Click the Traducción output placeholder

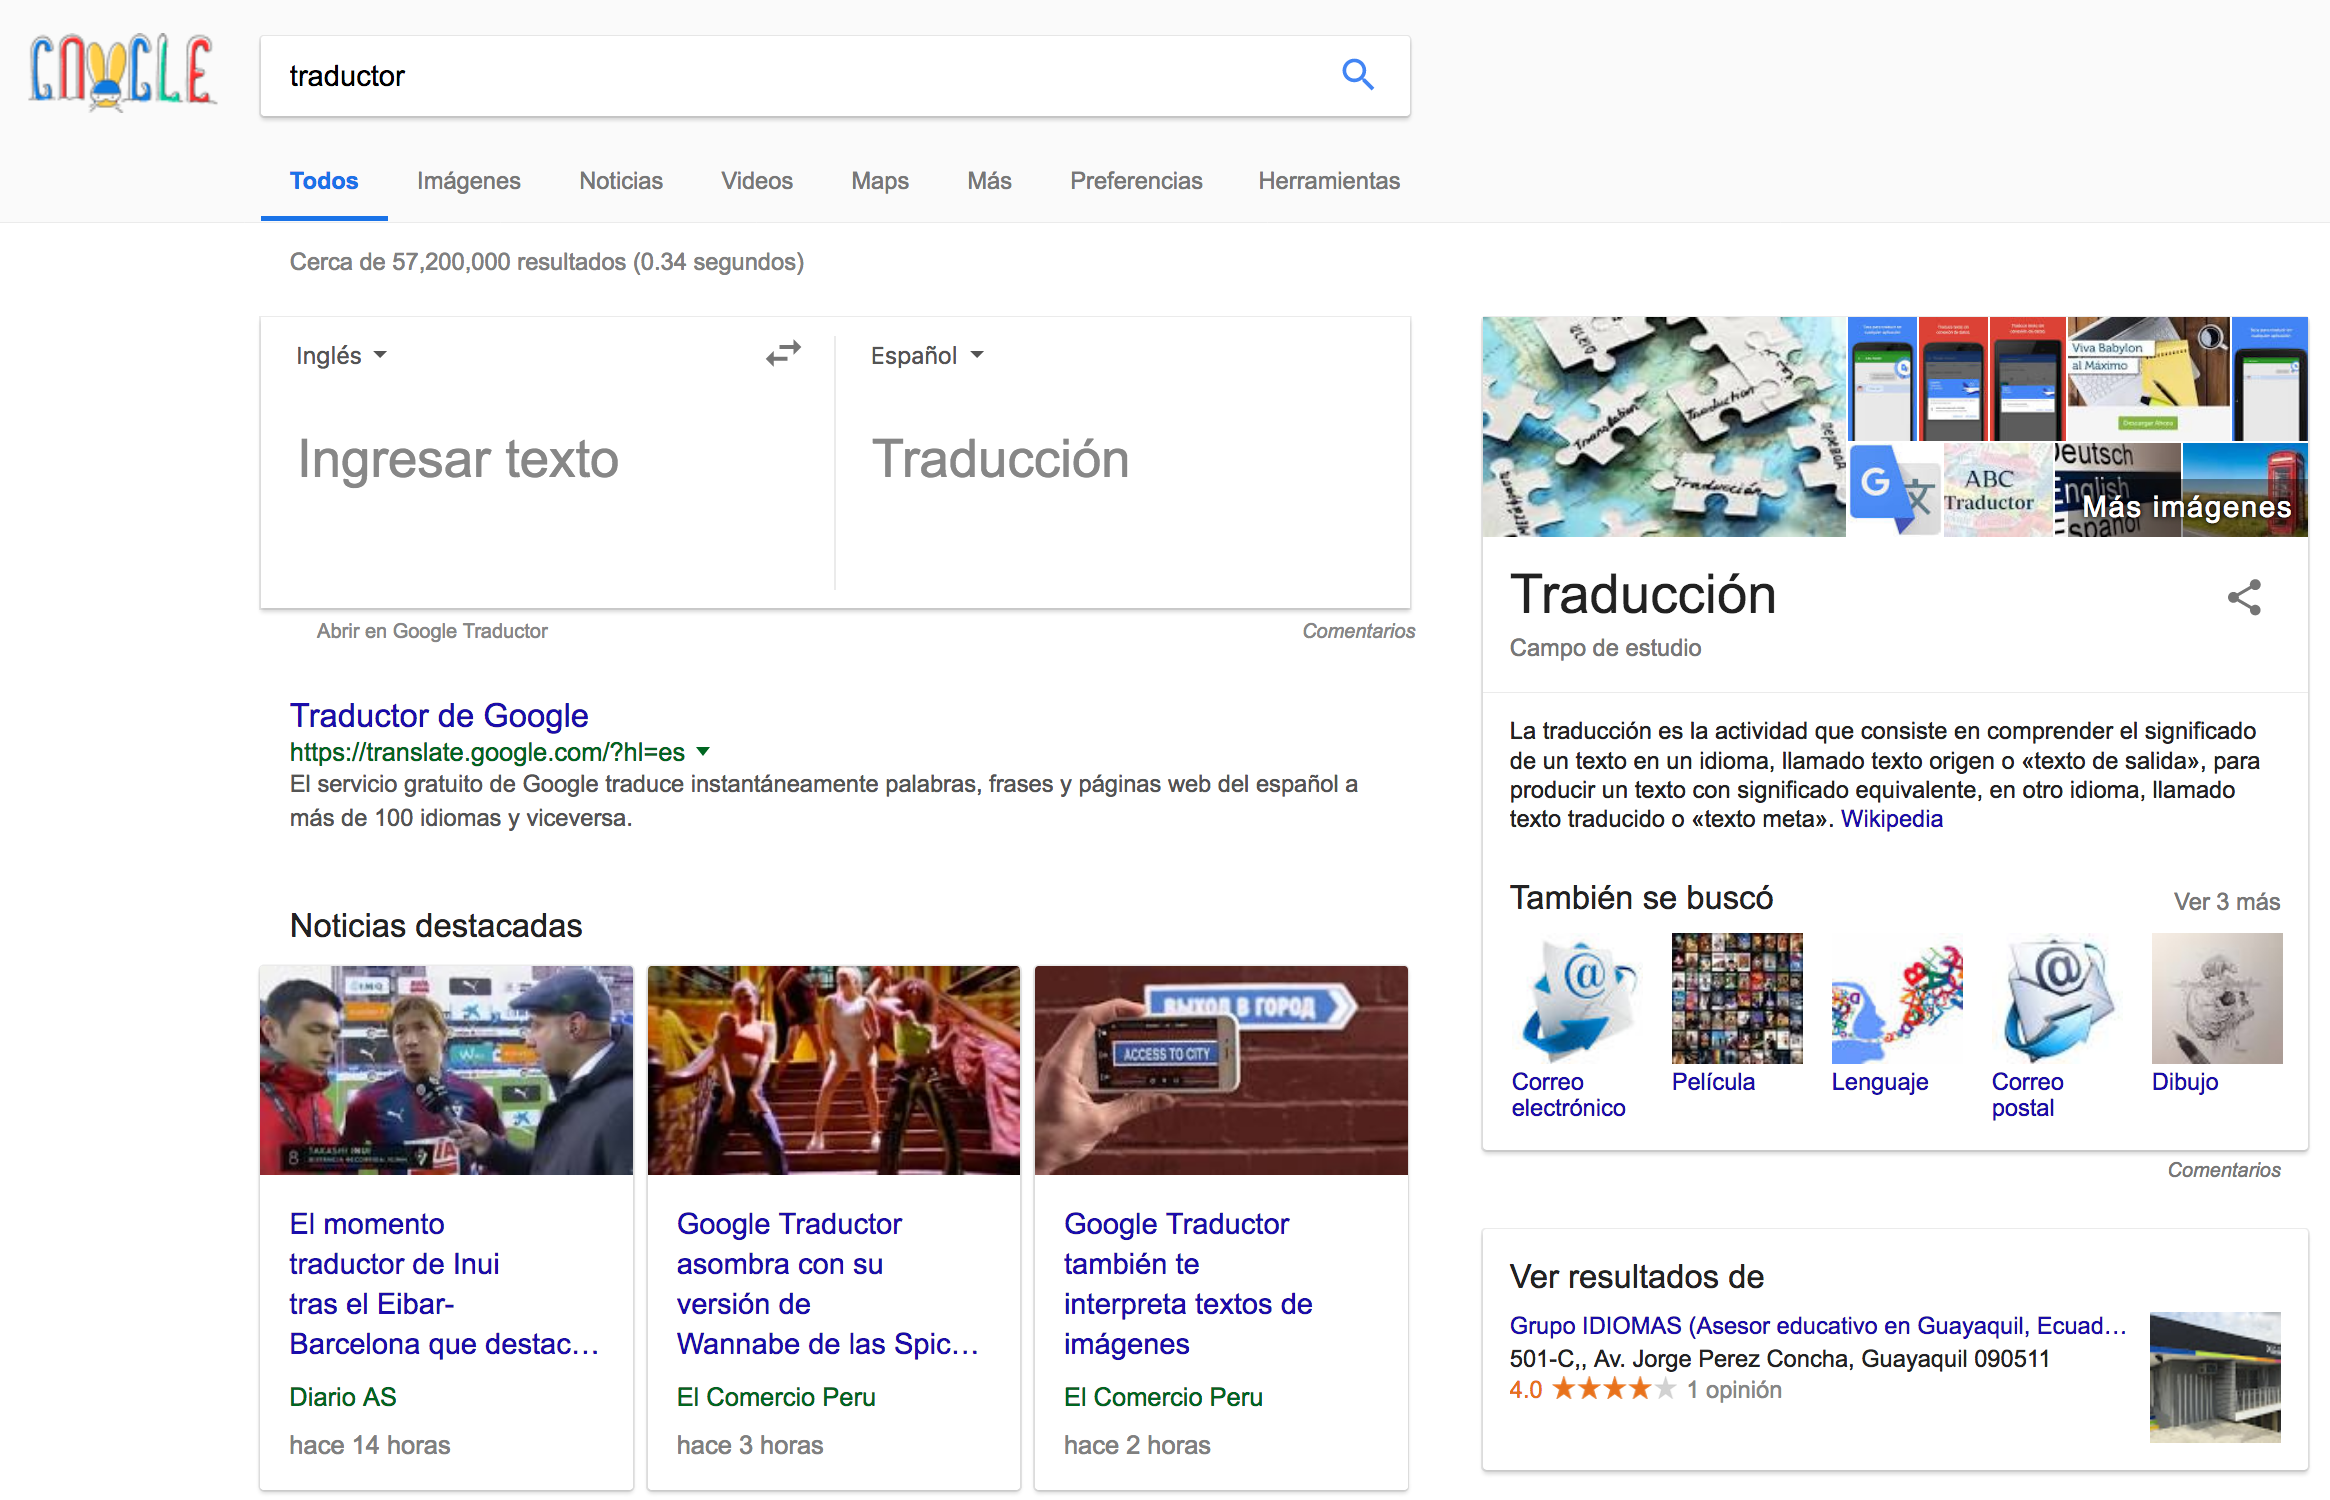pyautogui.click(x=1000, y=460)
